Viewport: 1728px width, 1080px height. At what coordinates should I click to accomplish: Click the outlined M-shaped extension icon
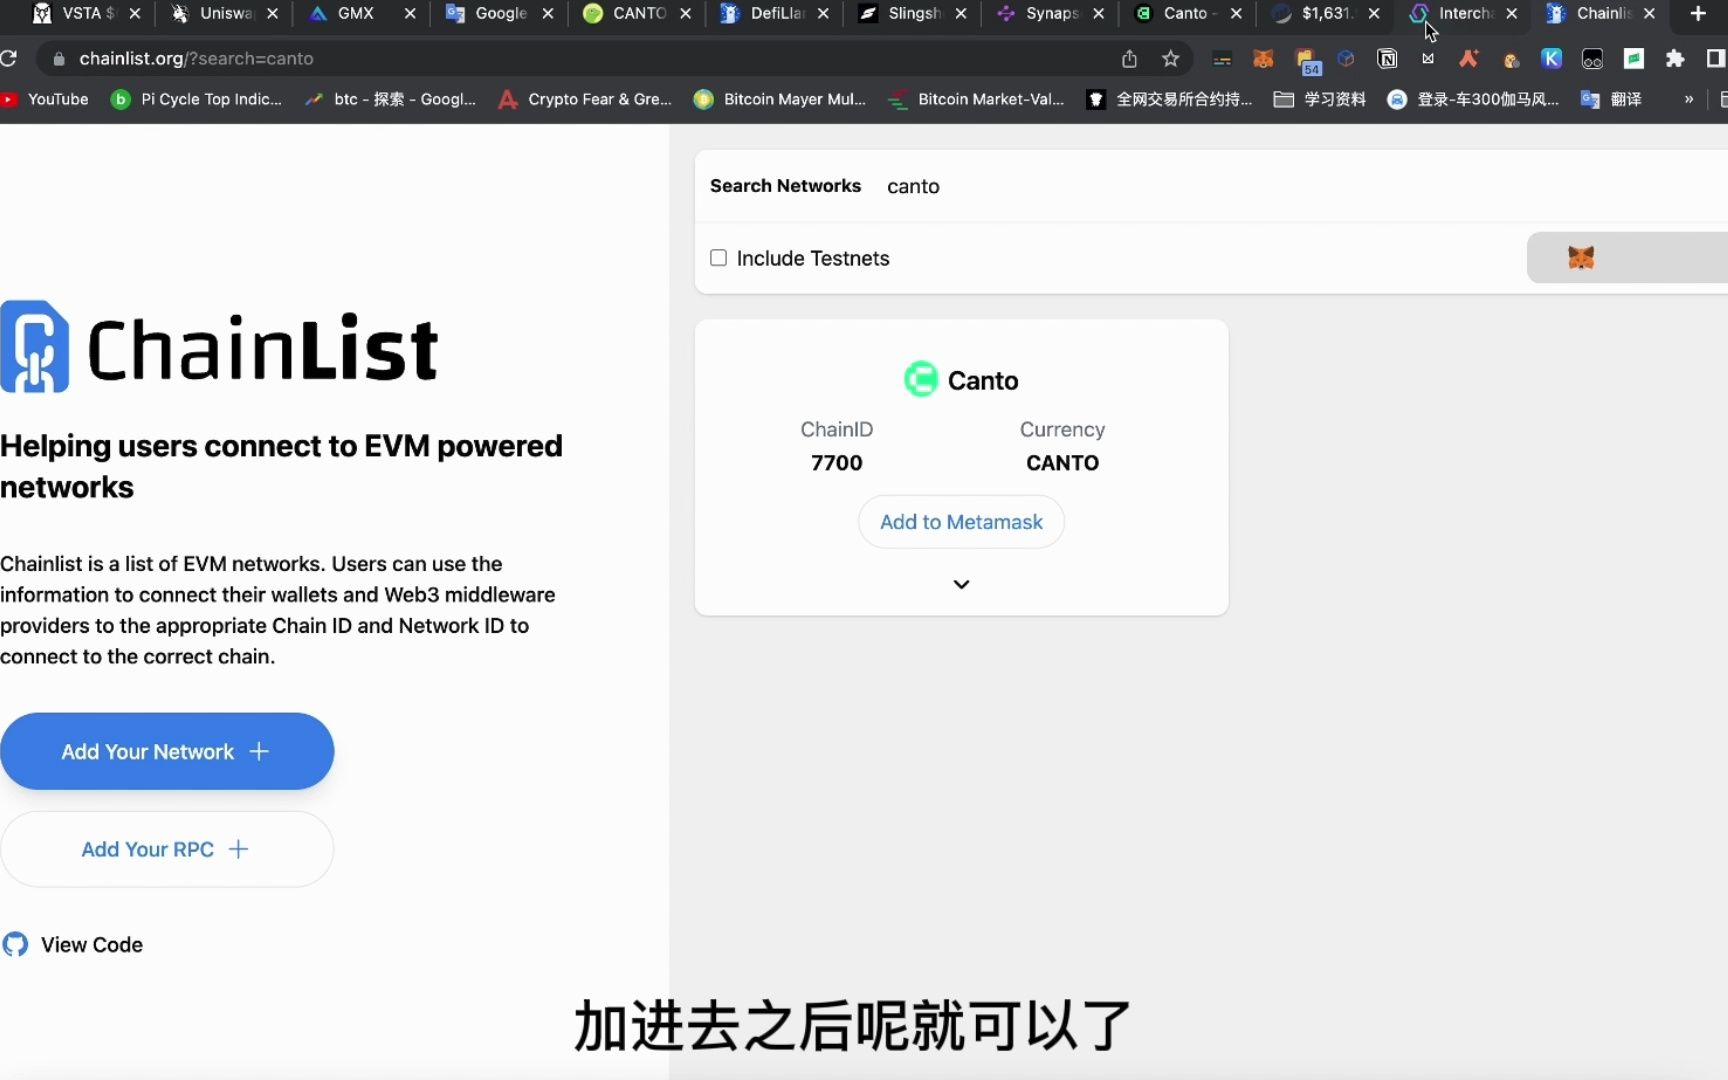tap(1428, 59)
